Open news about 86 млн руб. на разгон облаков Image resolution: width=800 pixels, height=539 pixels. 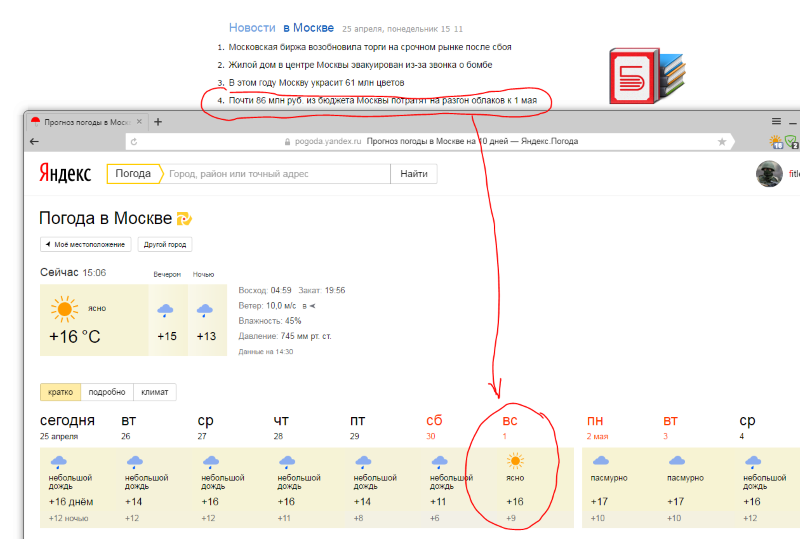click(x=383, y=101)
